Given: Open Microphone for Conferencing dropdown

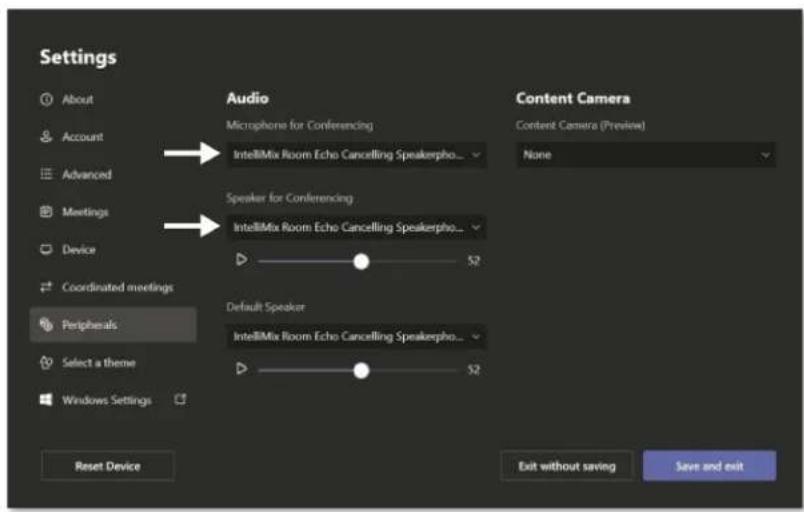Looking at the screenshot, I should click(356, 155).
